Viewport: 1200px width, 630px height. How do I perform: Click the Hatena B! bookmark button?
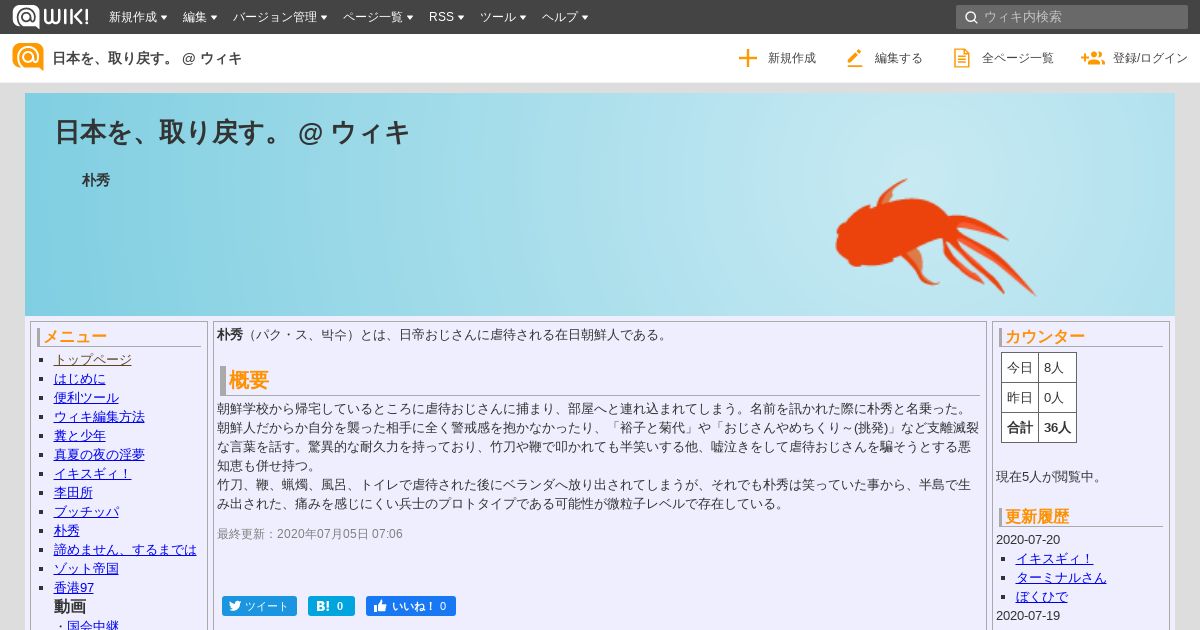point(331,606)
